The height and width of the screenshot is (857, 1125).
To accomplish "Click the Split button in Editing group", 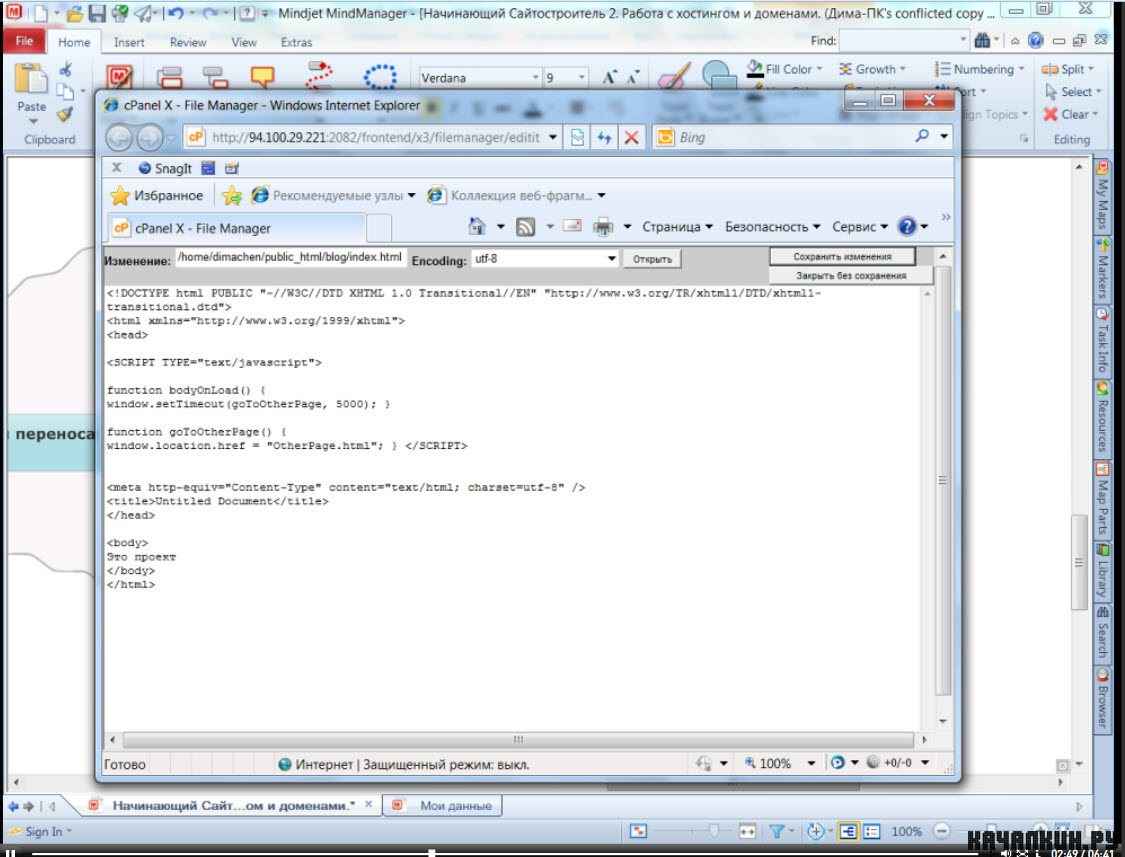I will point(1068,69).
